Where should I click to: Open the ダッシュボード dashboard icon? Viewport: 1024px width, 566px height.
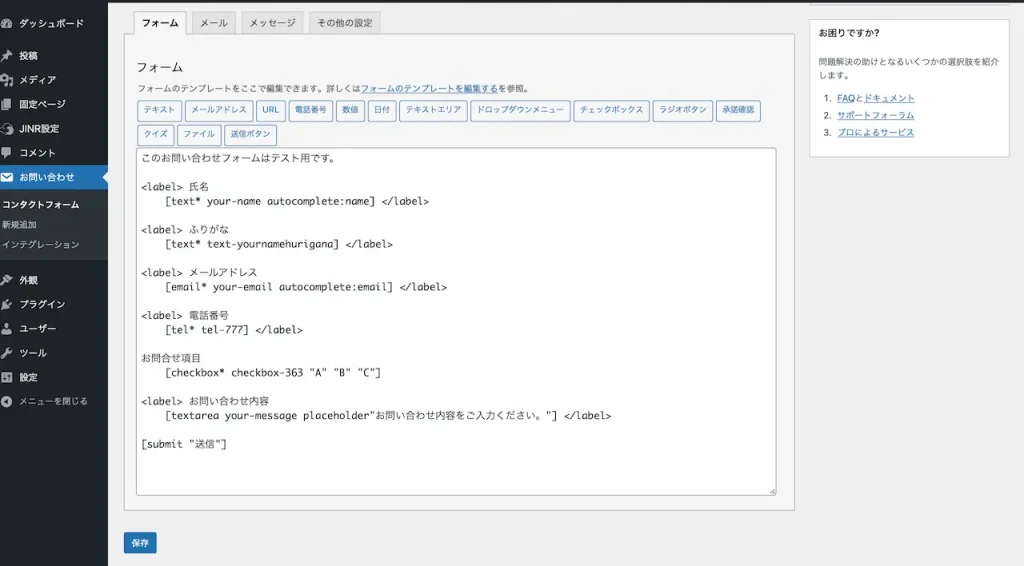click(x=7, y=24)
